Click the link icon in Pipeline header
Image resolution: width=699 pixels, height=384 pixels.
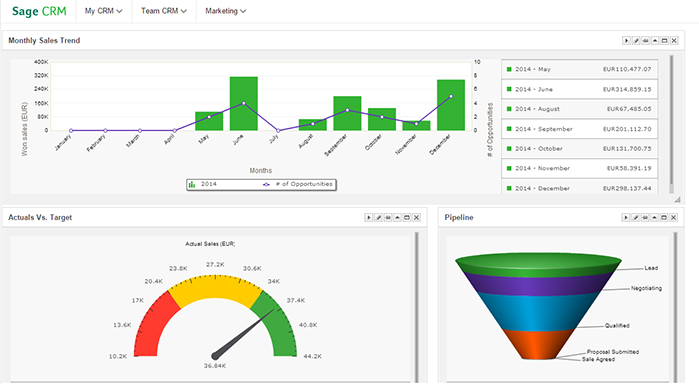(x=645, y=218)
